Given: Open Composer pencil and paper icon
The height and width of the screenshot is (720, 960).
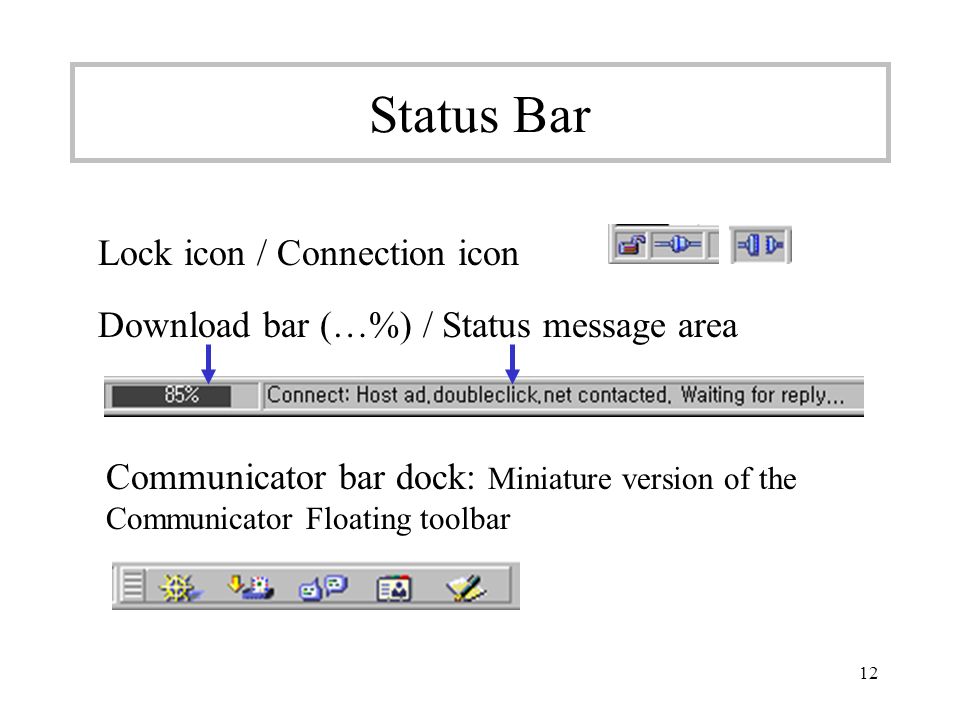Looking at the screenshot, I should click(x=467, y=588).
